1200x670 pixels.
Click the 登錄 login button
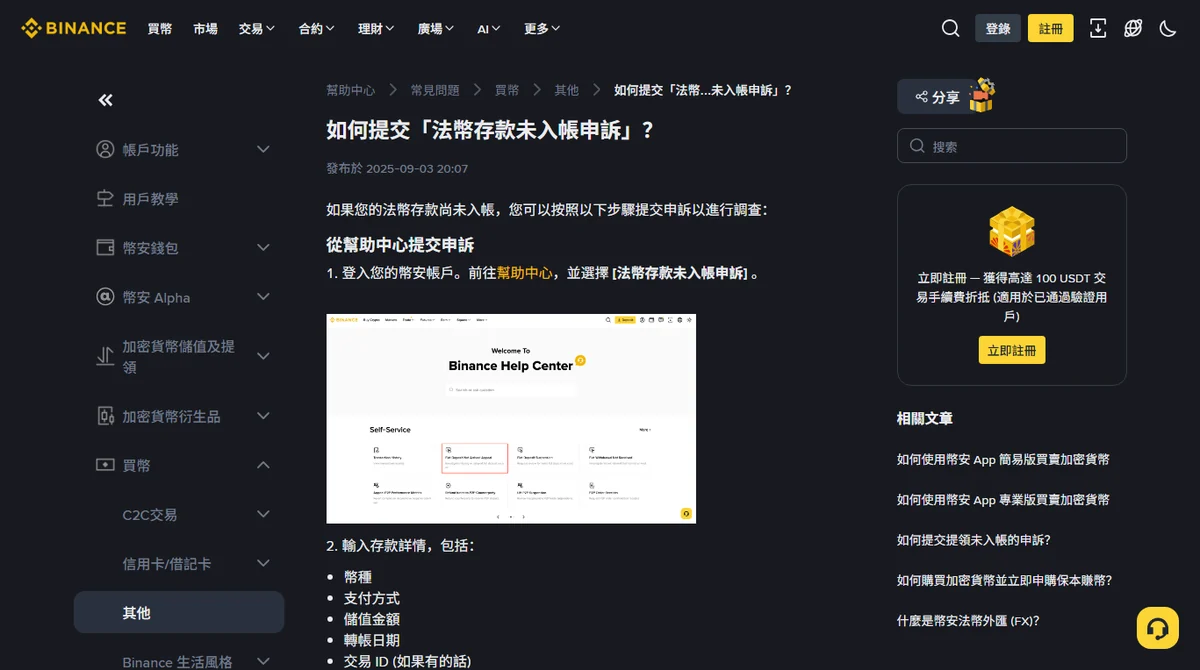click(998, 28)
